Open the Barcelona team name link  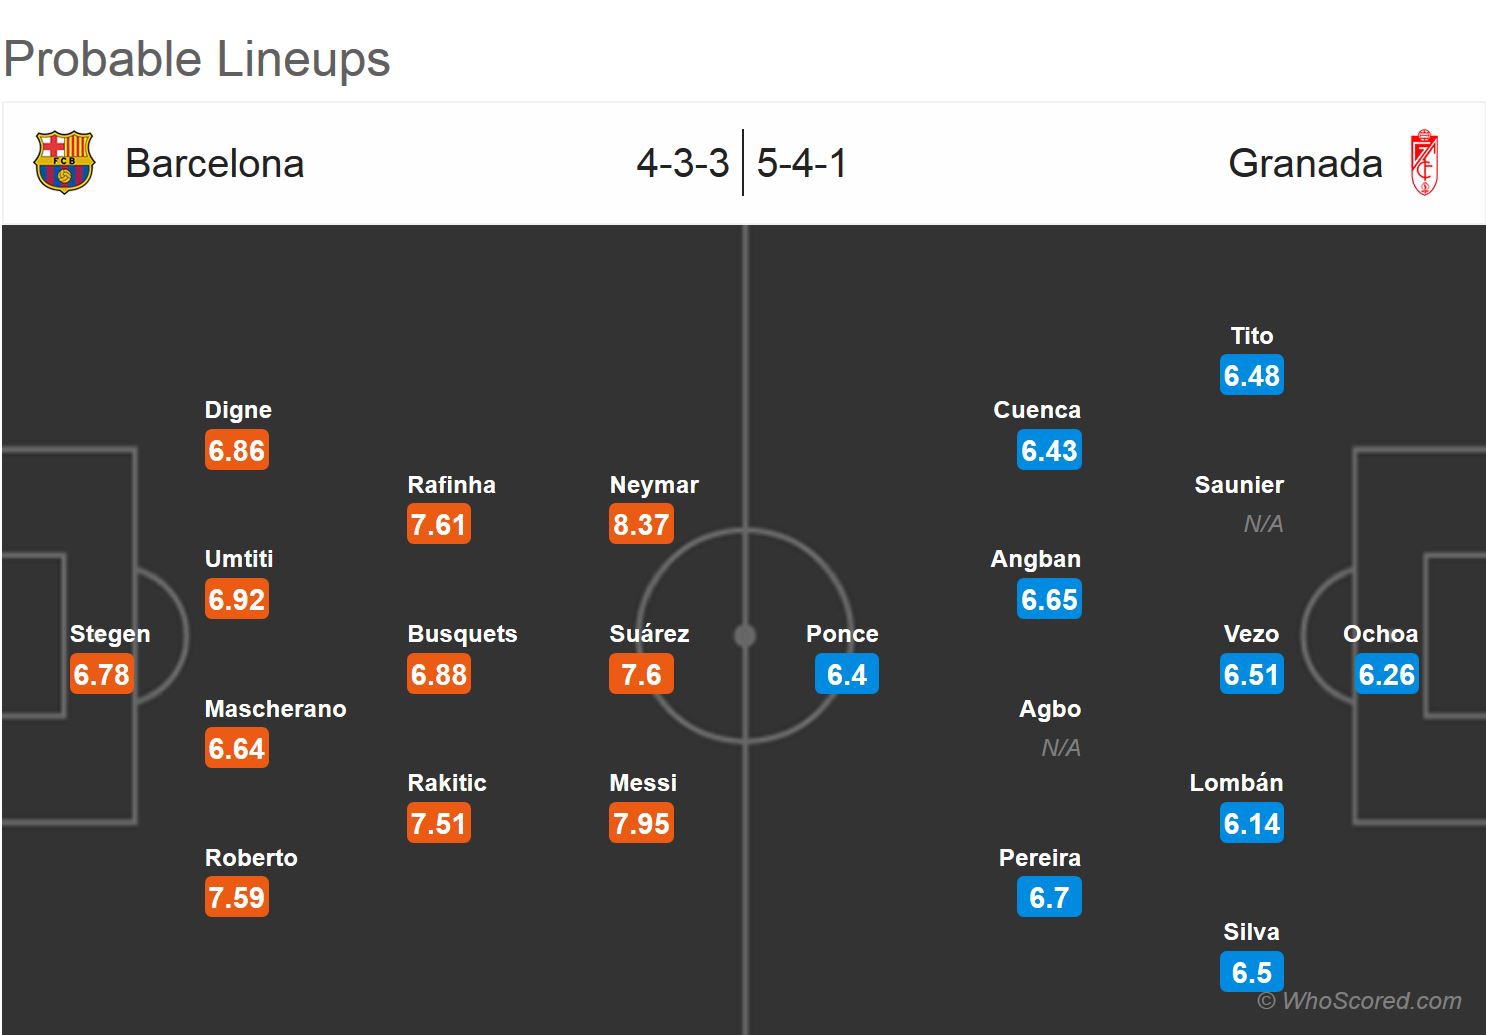(x=214, y=163)
